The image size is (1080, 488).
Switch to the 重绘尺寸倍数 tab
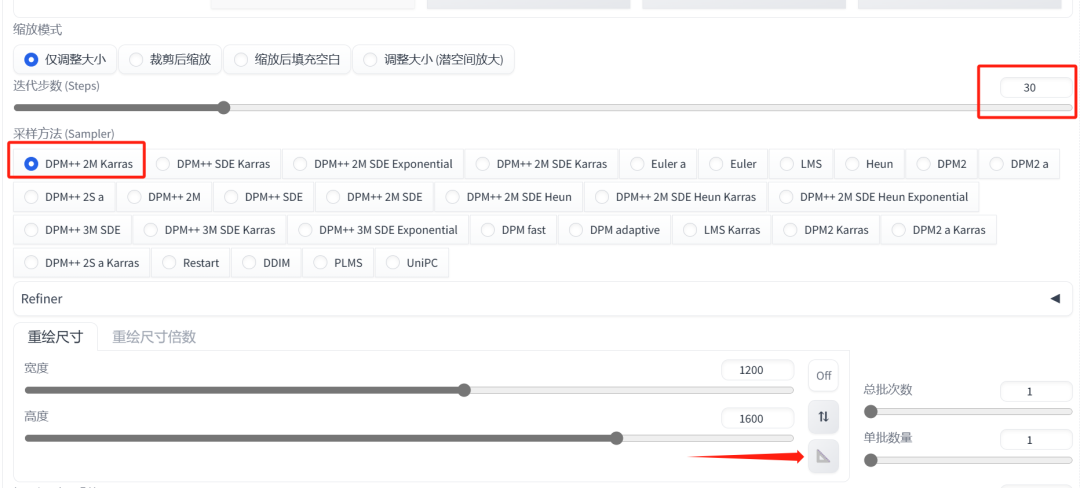pyautogui.click(x=154, y=337)
